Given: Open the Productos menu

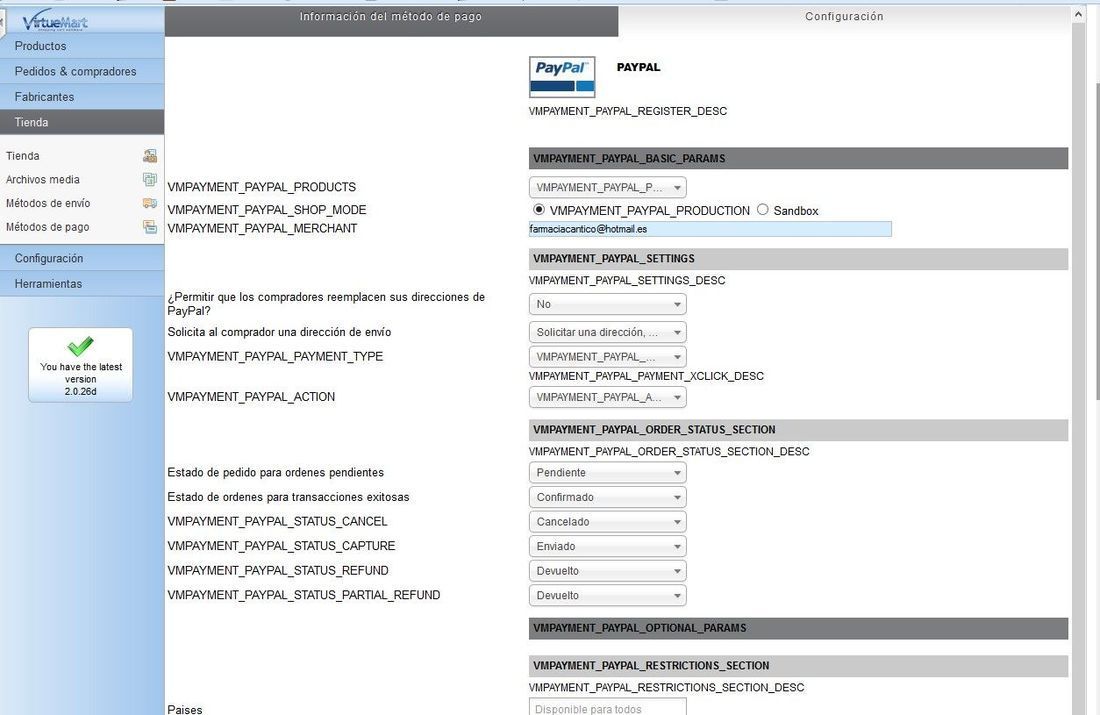Looking at the screenshot, I should coord(82,46).
